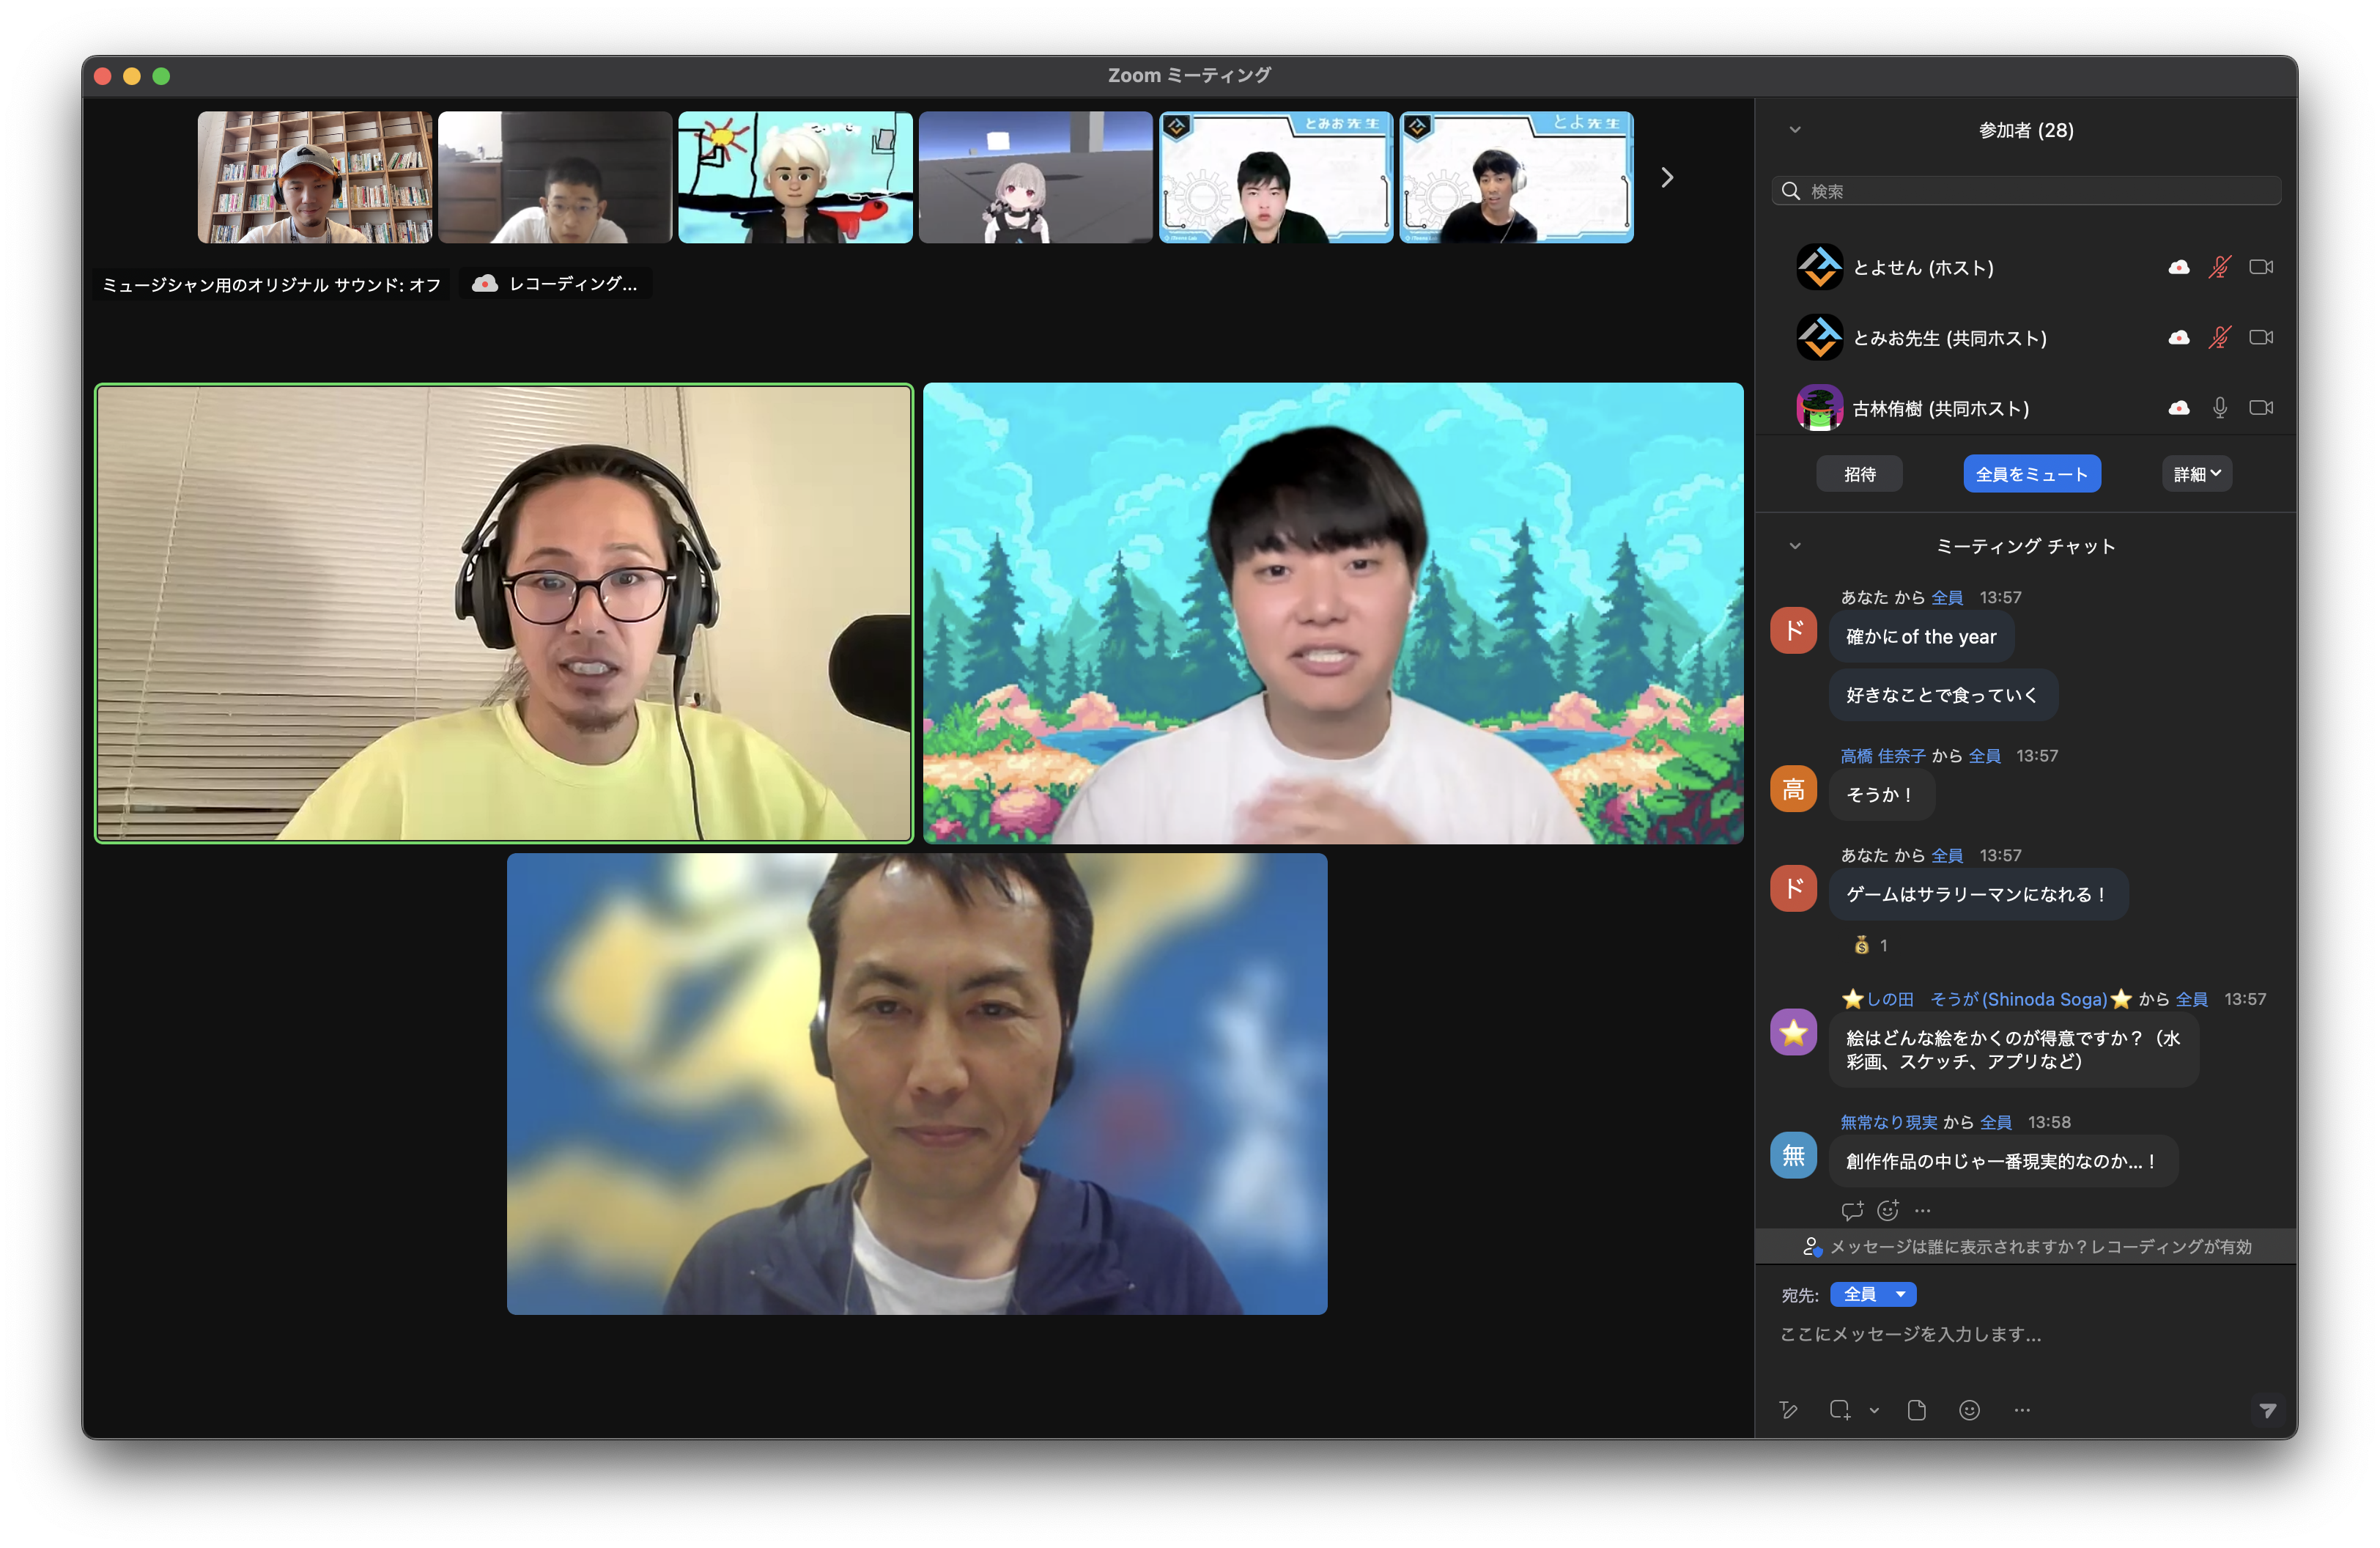This screenshot has width=2380, height=1548.
Task: Click the 招待 button
Action: coord(1859,474)
